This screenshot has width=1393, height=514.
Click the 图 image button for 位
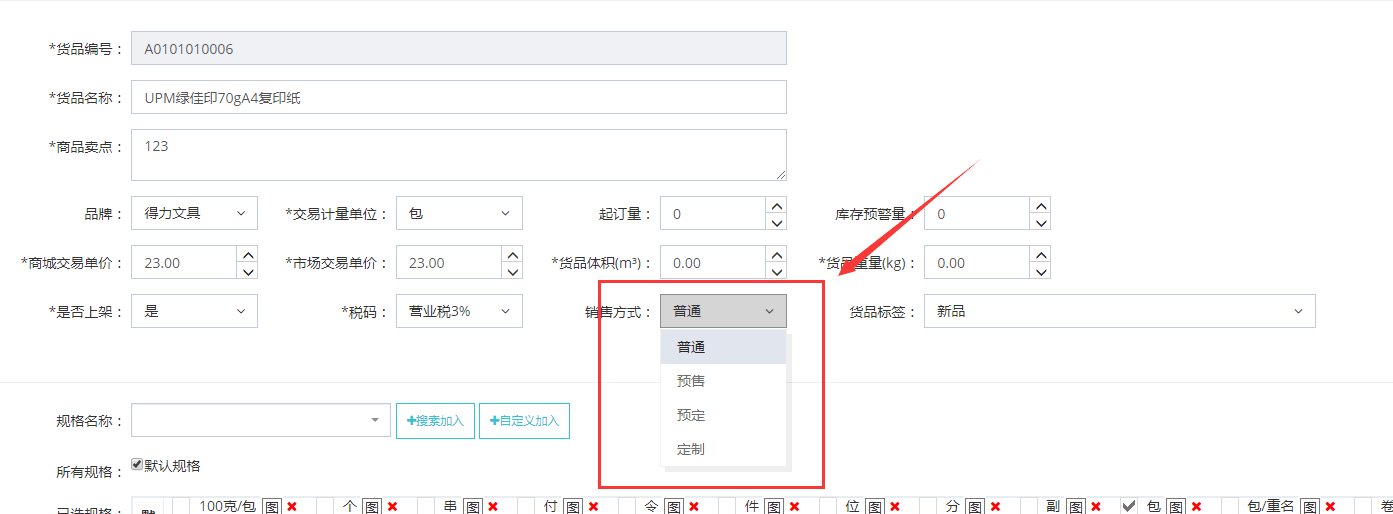click(x=875, y=507)
